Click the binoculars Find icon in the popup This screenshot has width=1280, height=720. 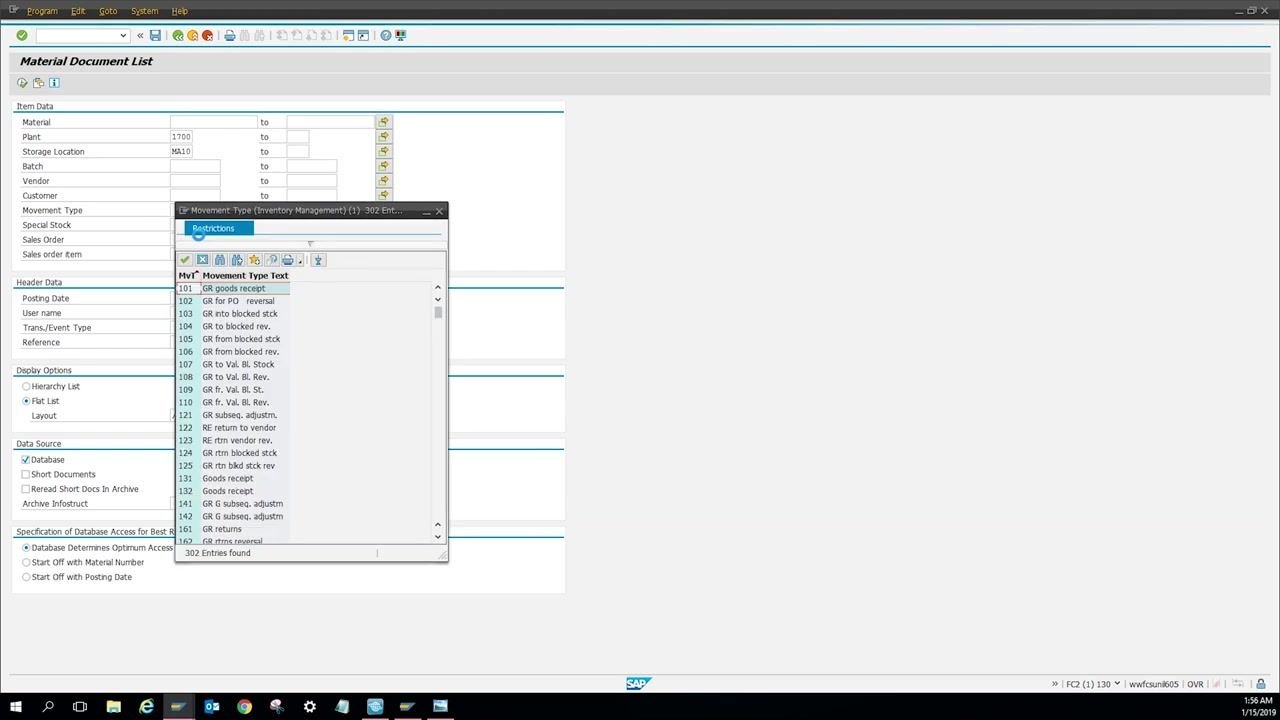220,260
